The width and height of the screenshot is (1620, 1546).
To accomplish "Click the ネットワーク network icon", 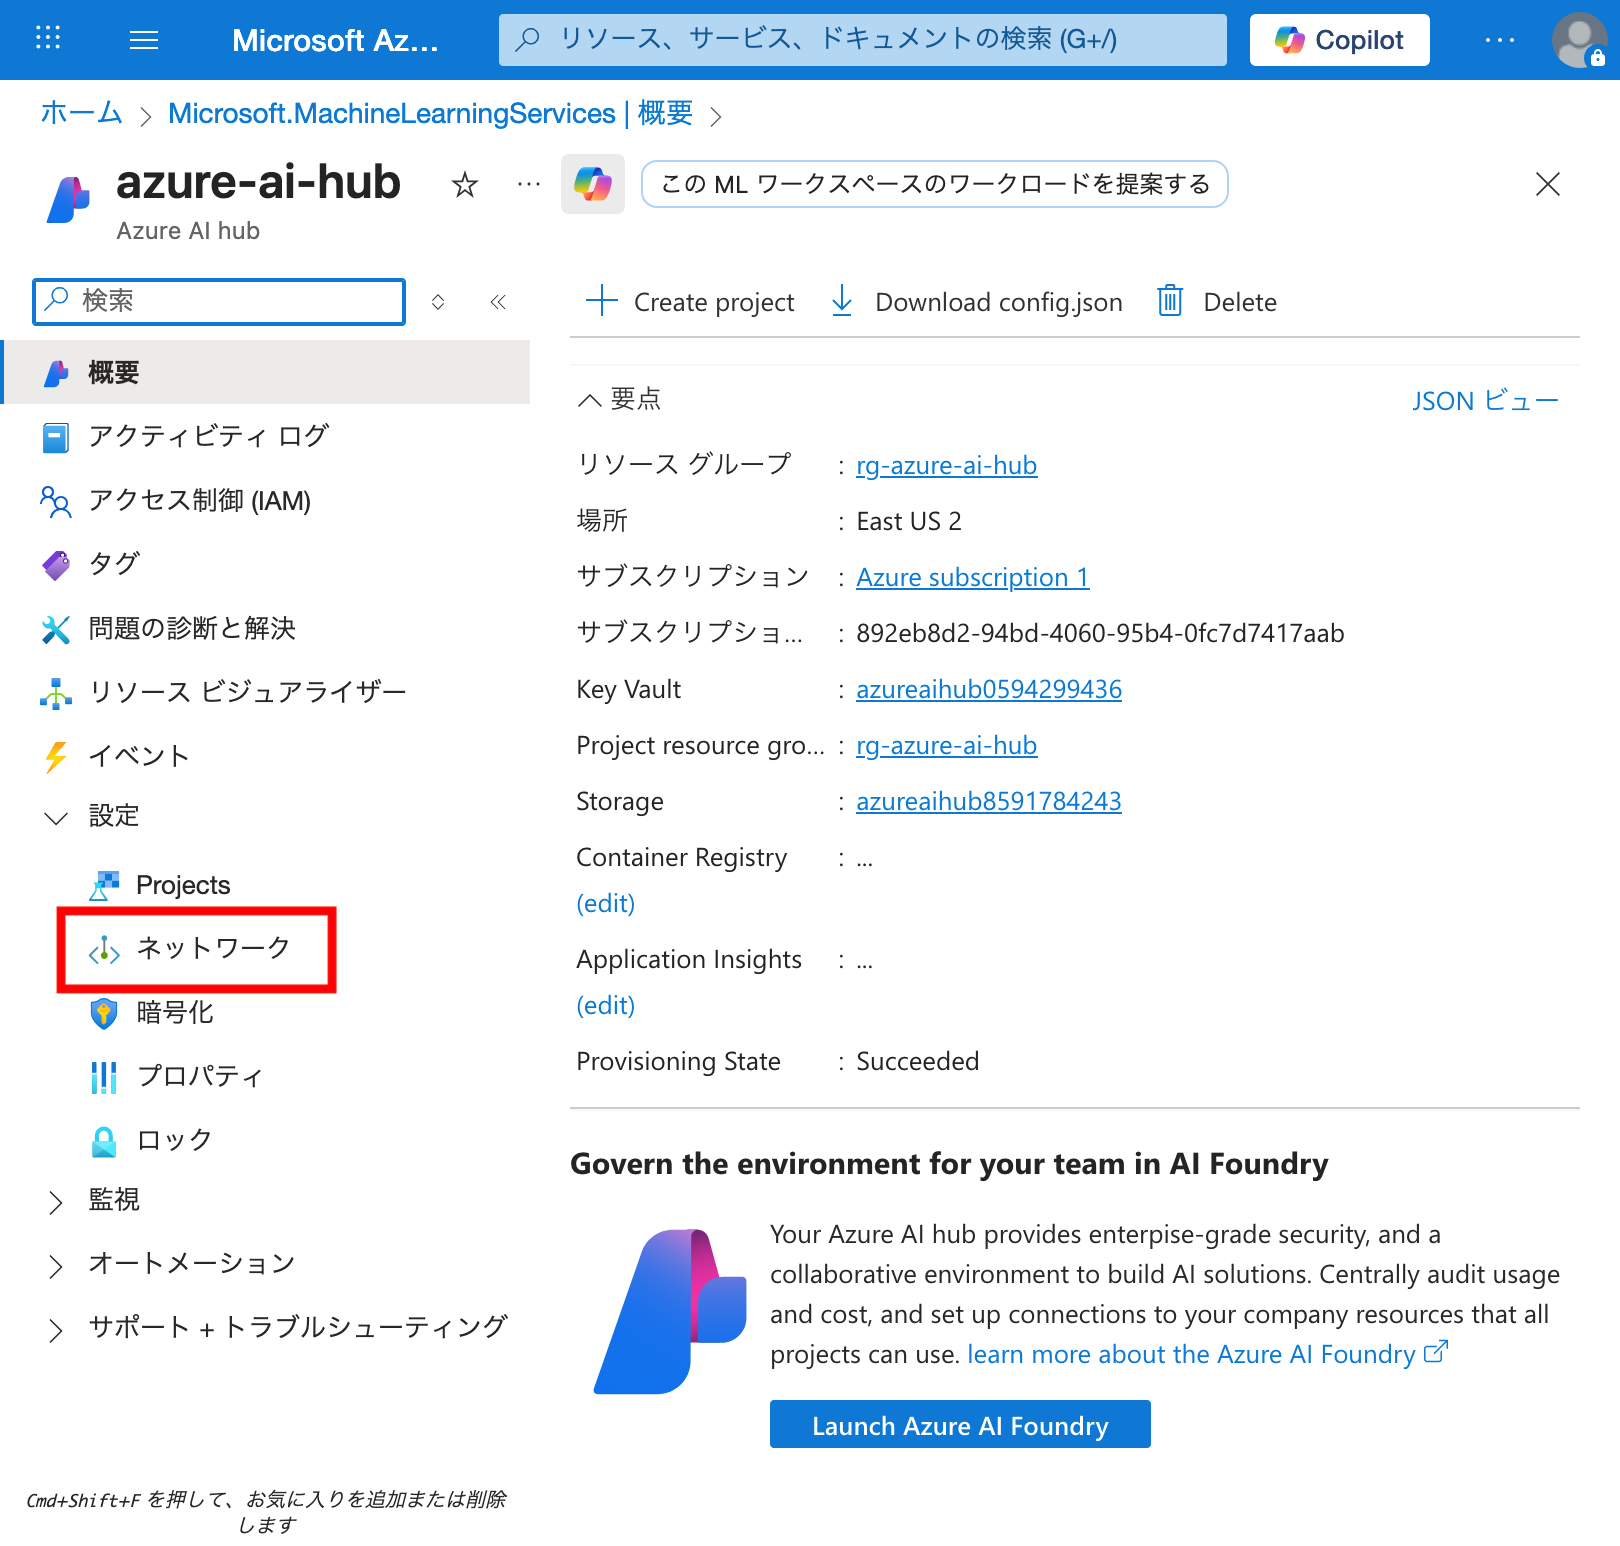I will (x=104, y=949).
